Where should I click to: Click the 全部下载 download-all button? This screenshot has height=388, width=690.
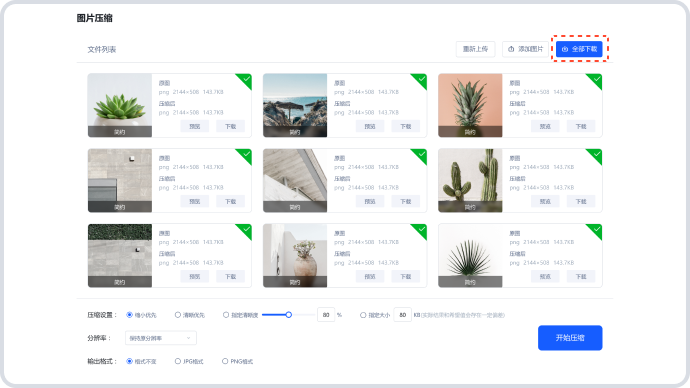579,49
